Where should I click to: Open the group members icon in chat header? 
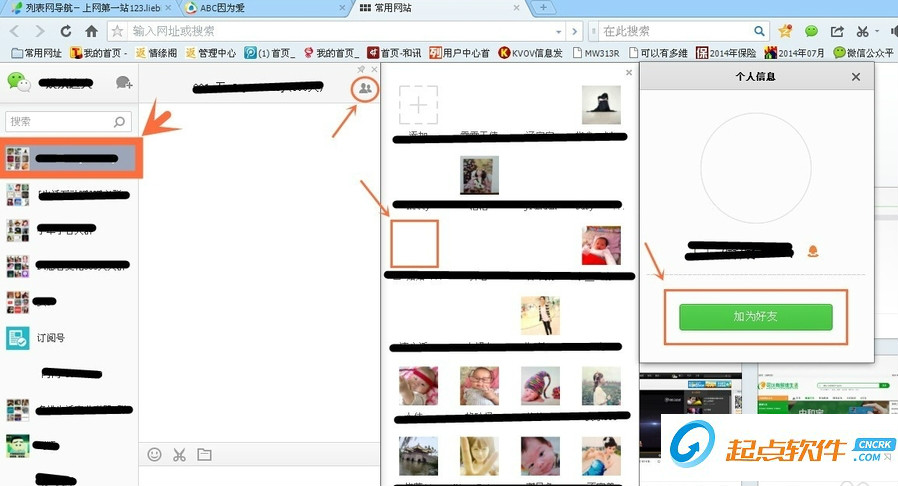coord(365,88)
